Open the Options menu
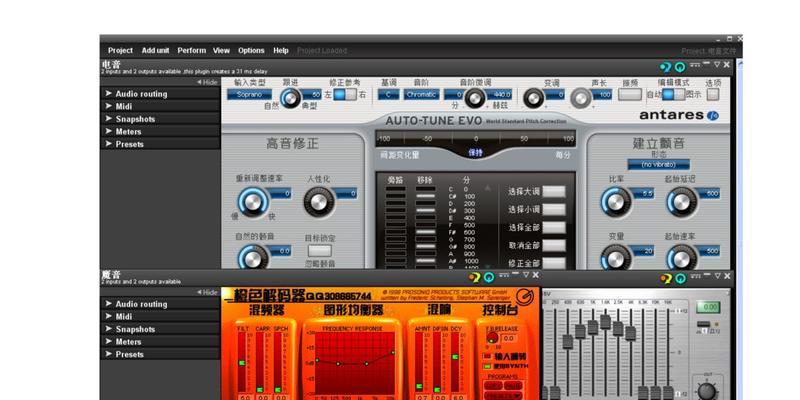 251,51
